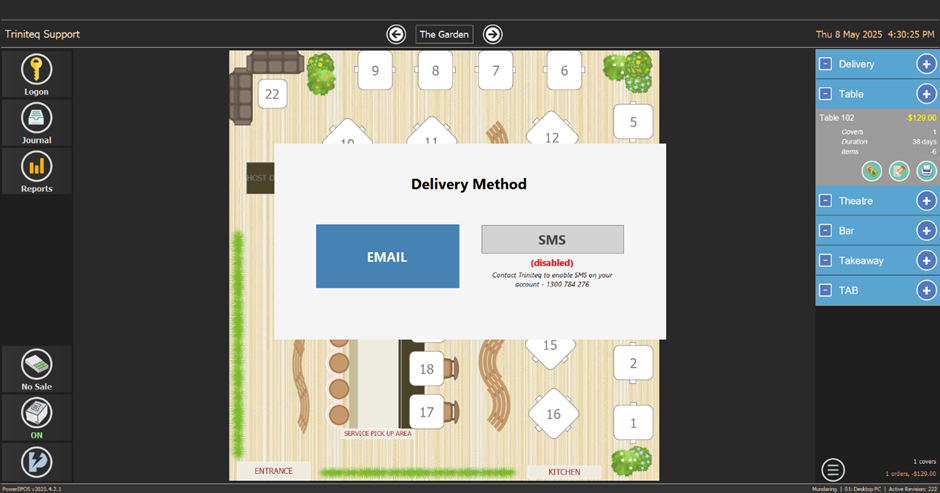
Task: Open the hamburger menu icon at bottom right
Action: point(833,470)
